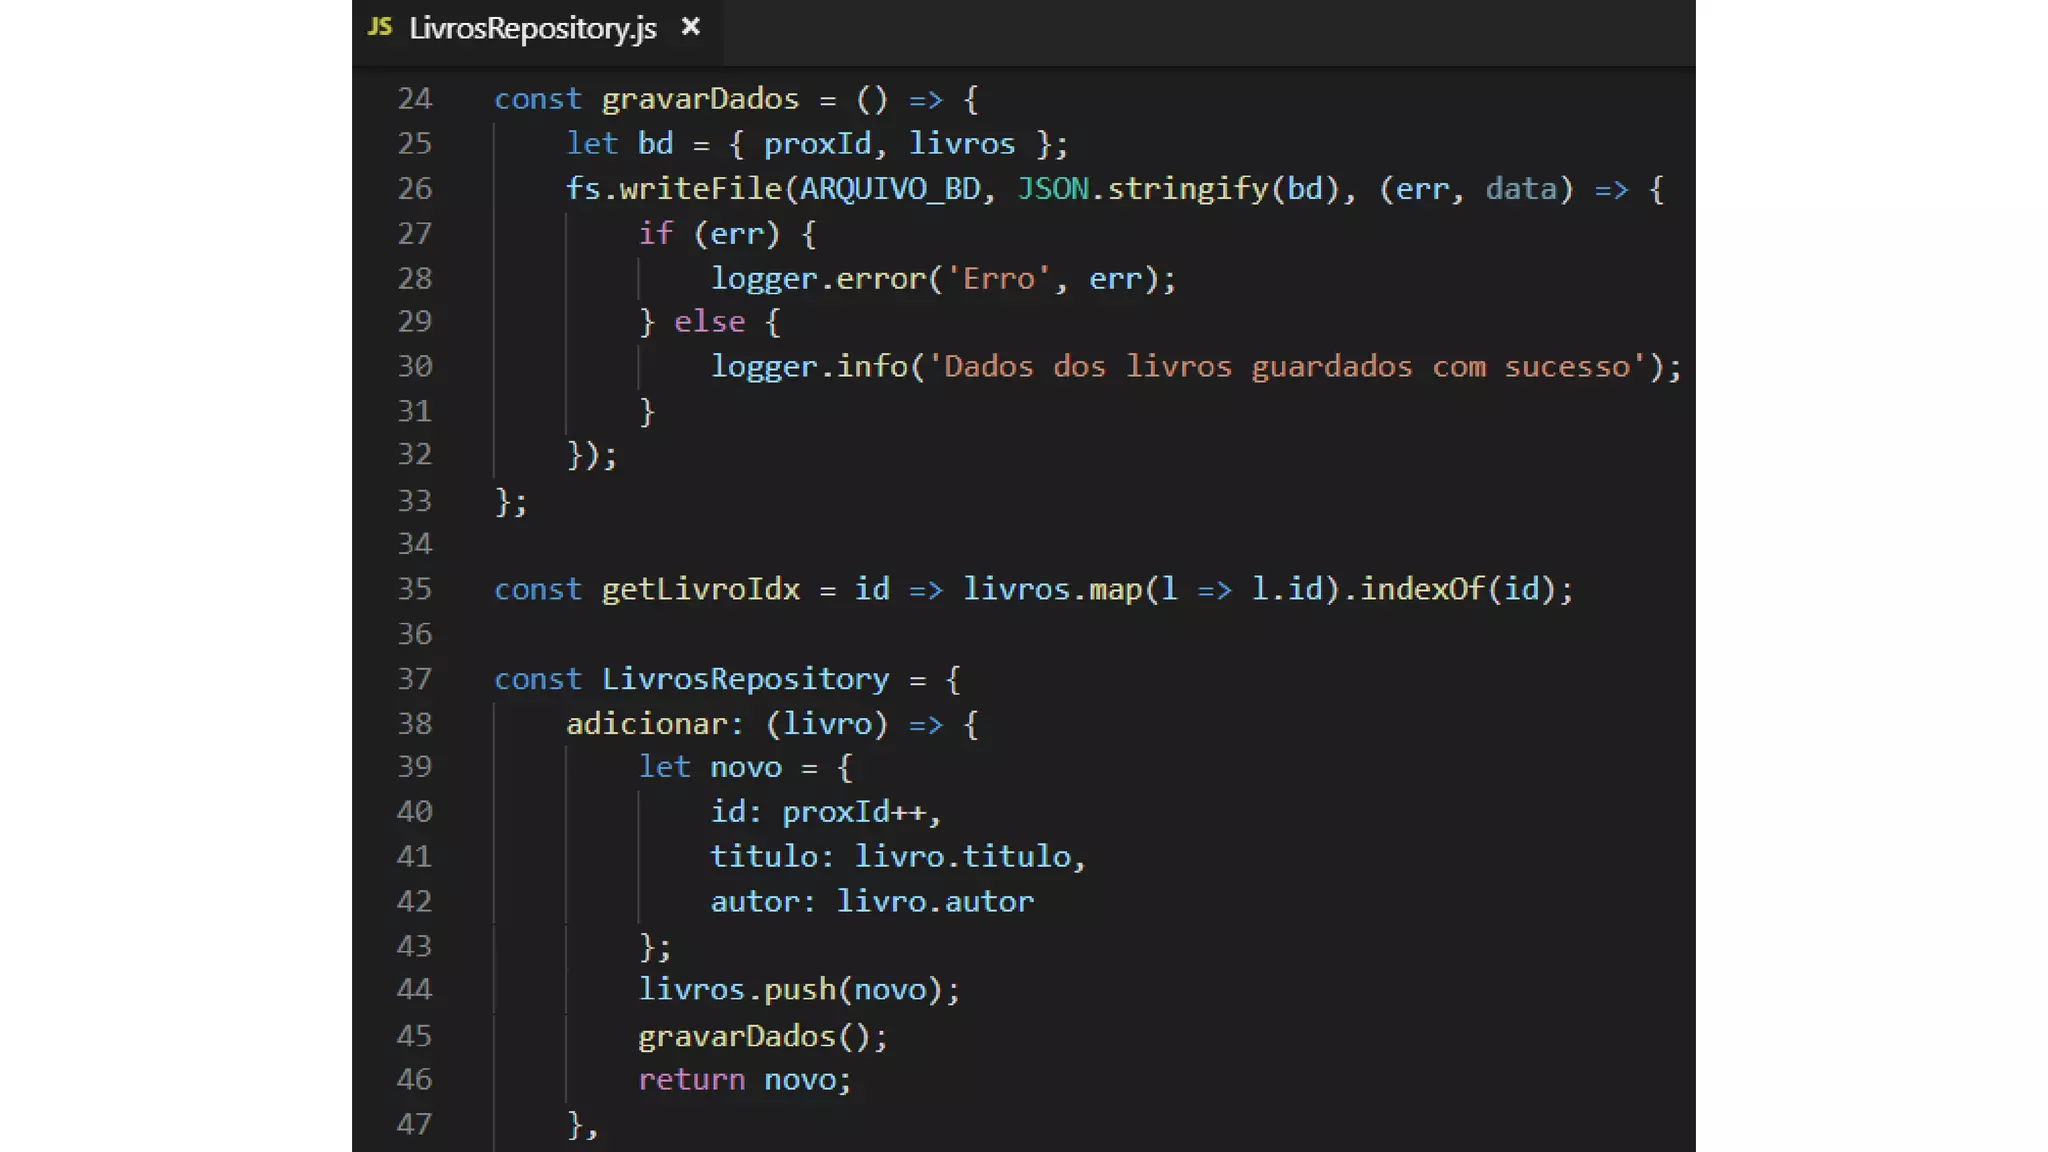Image resolution: width=2048 pixels, height=1152 pixels.
Task: Click the 'Erro' string literal
Action: tap(998, 278)
